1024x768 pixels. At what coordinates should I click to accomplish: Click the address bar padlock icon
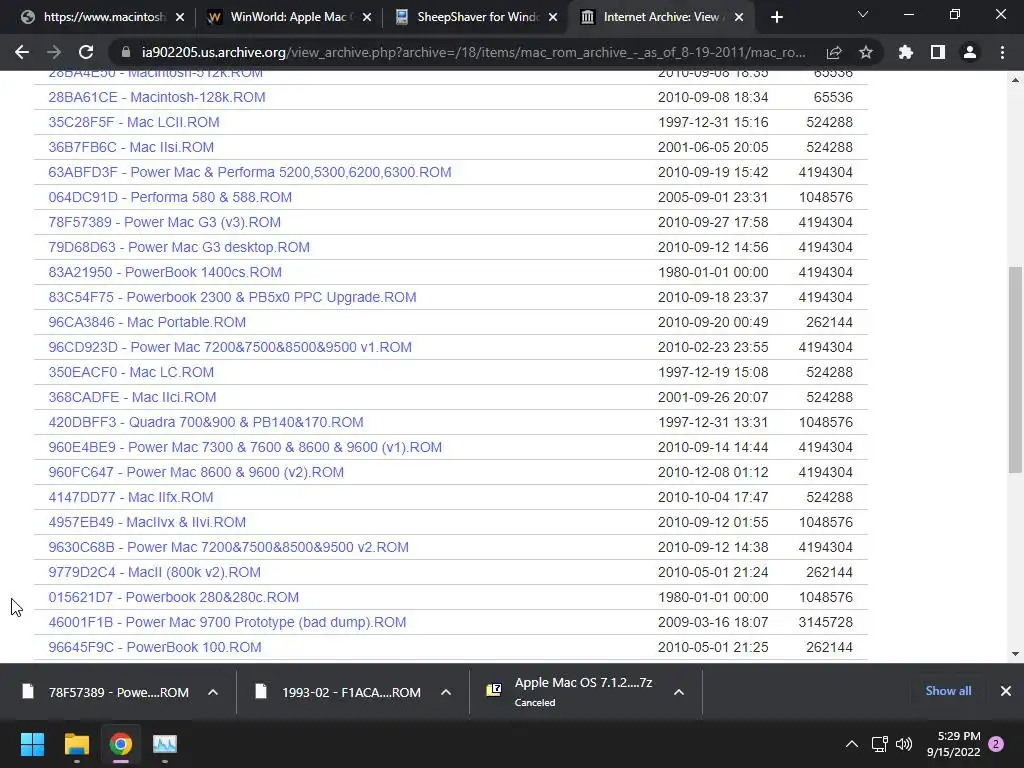pos(127,52)
